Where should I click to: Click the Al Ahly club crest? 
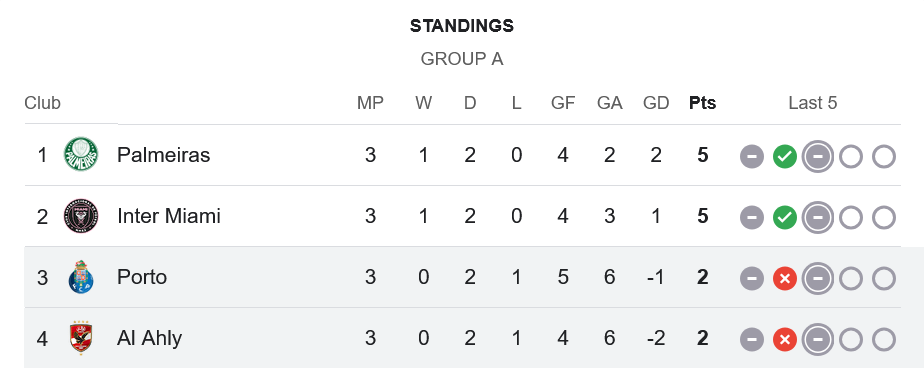(81, 338)
